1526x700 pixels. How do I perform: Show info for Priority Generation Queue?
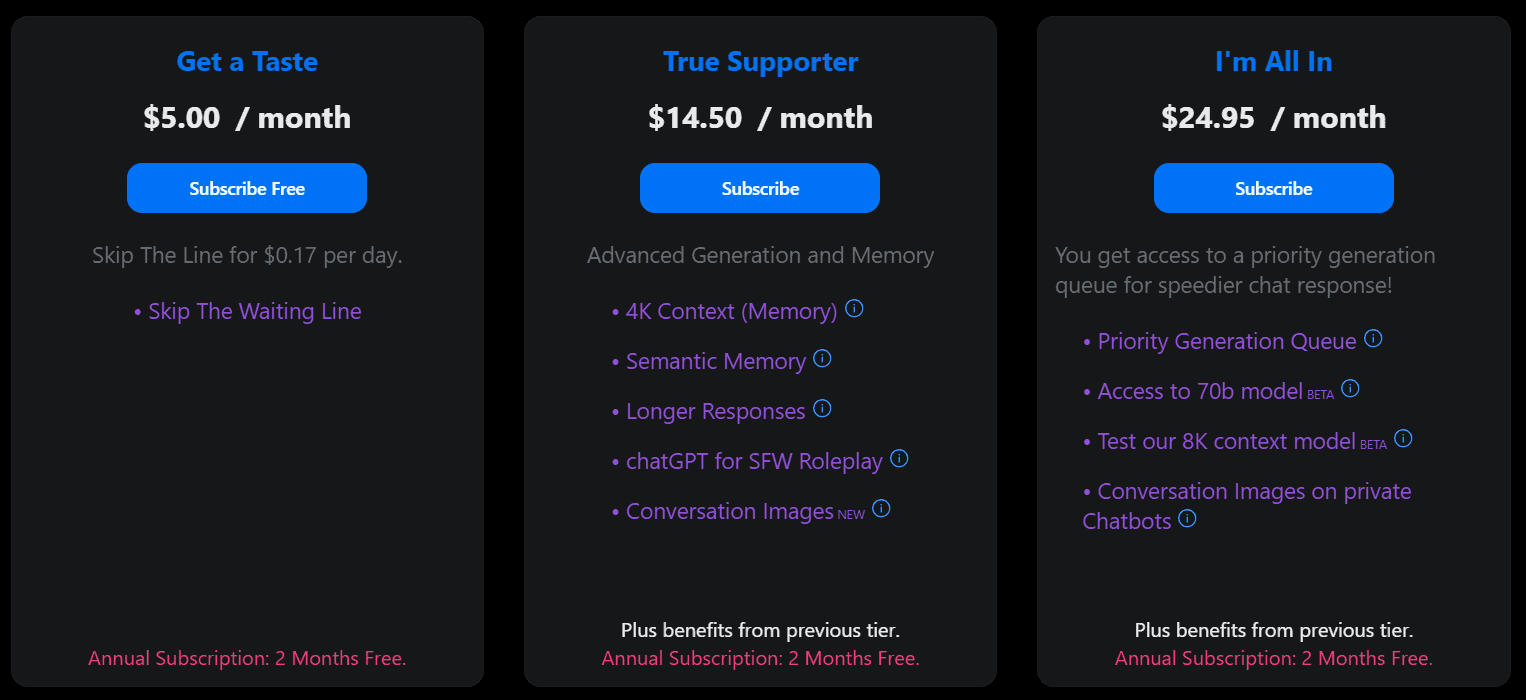[1373, 339]
